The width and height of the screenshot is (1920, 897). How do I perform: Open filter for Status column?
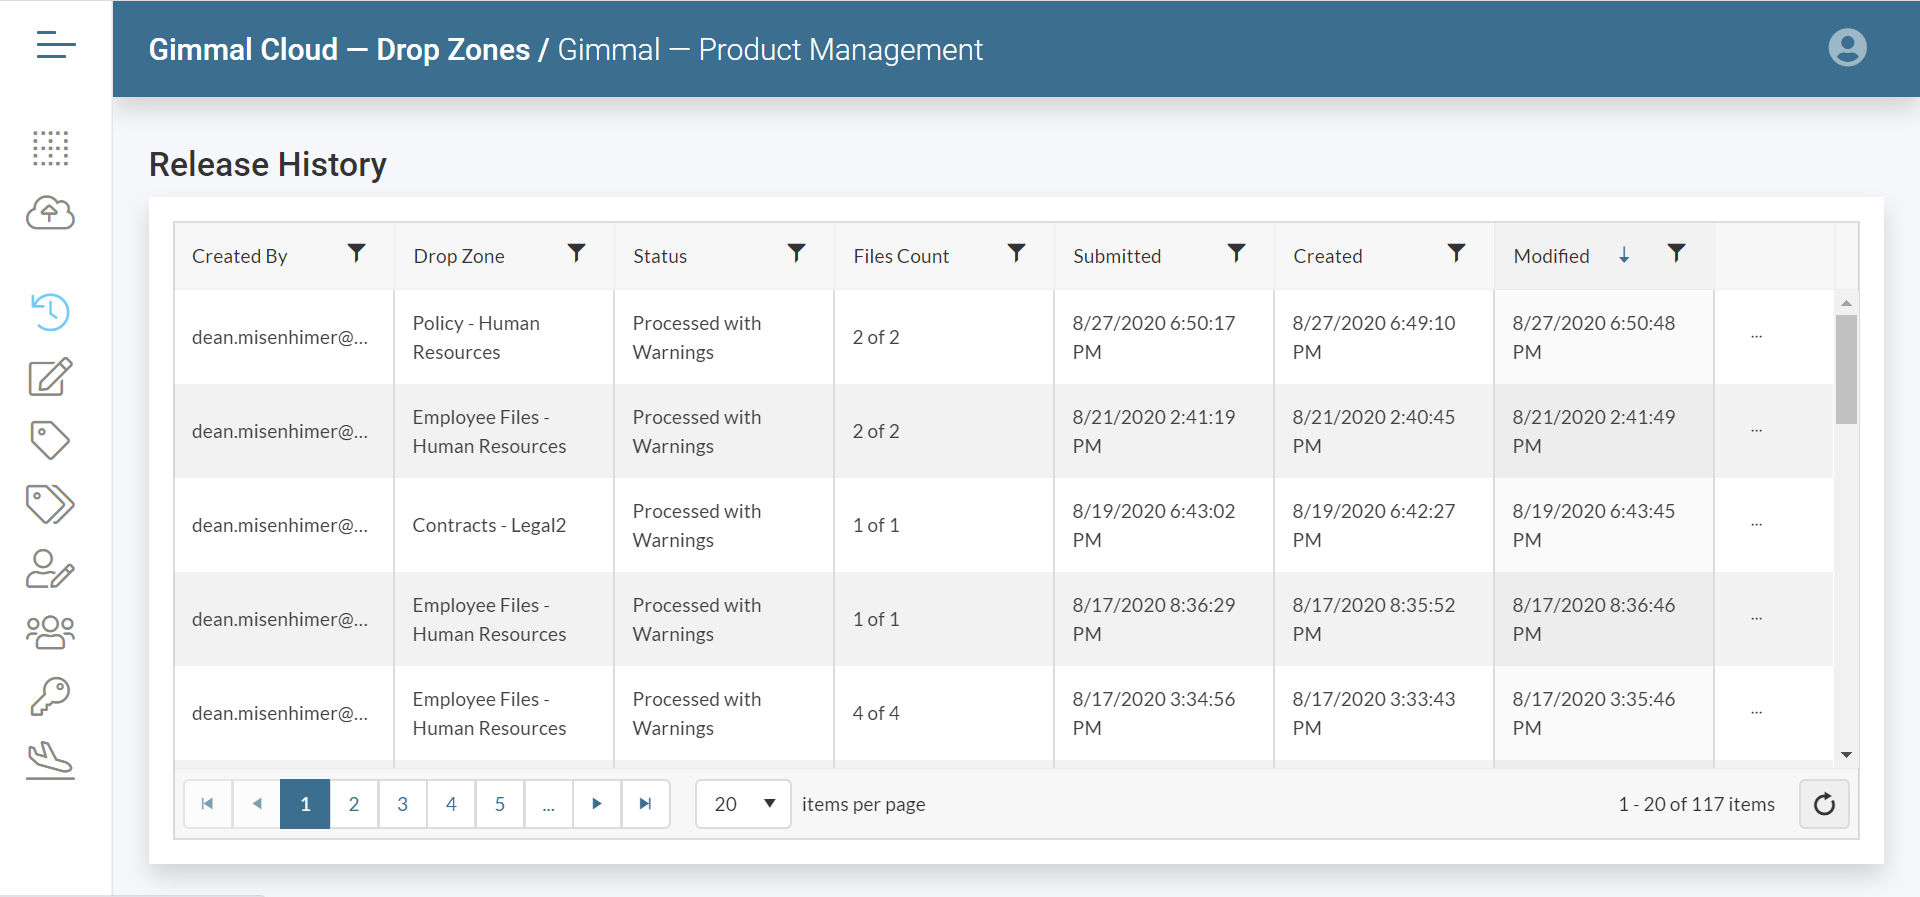(x=796, y=254)
